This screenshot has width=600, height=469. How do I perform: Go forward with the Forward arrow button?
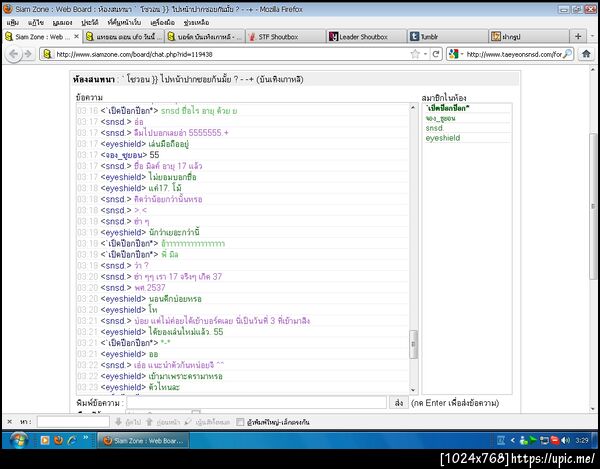(x=28, y=54)
